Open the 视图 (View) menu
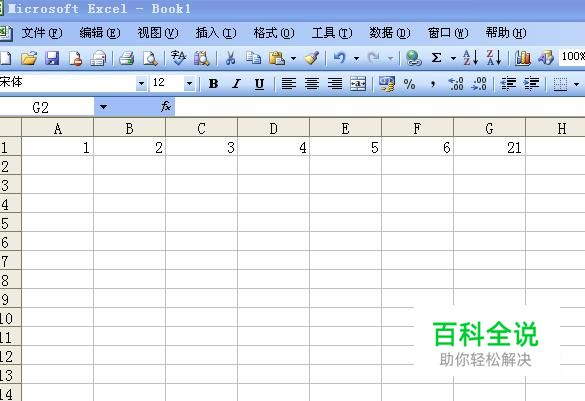The width and height of the screenshot is (585, 401). (x=158, y=33)
